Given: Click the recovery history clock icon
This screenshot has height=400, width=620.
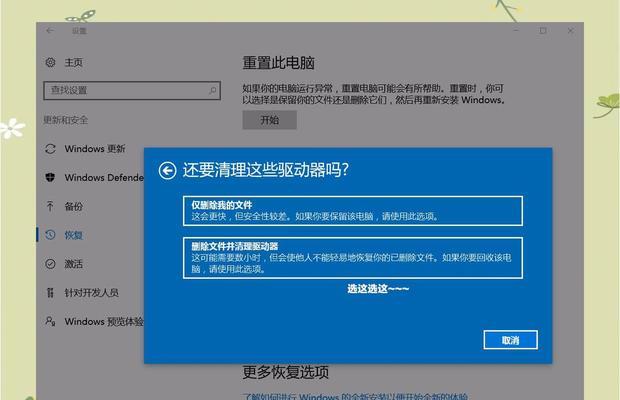Looking at the screenshot, I should [x=50, y=235].
